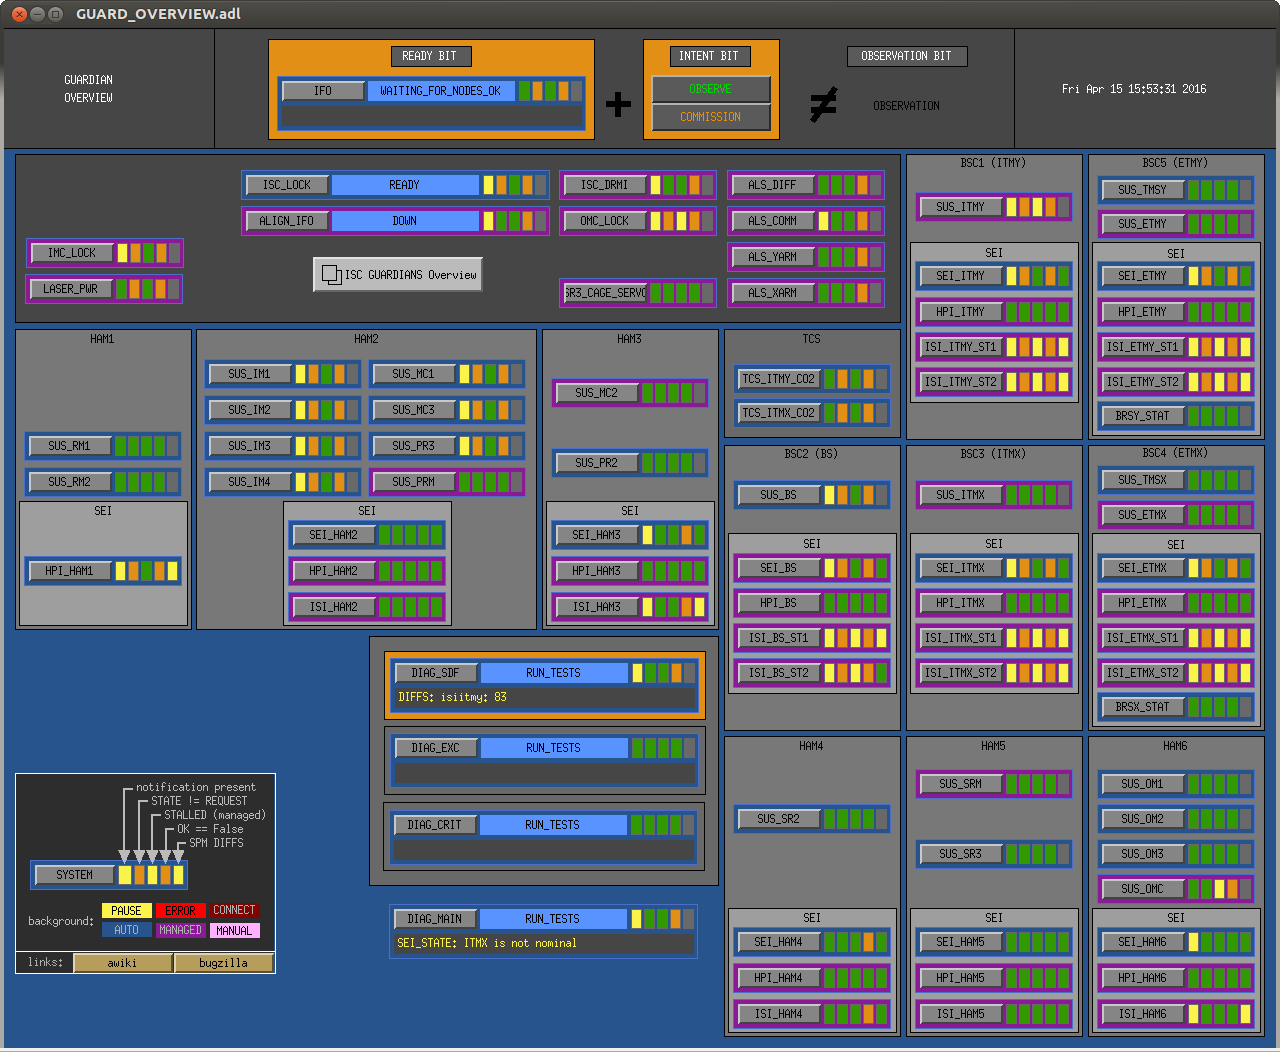This screenshot has width=1280, height=1052.
Task: Open the ALS_DIFF node
Action: 773,185
